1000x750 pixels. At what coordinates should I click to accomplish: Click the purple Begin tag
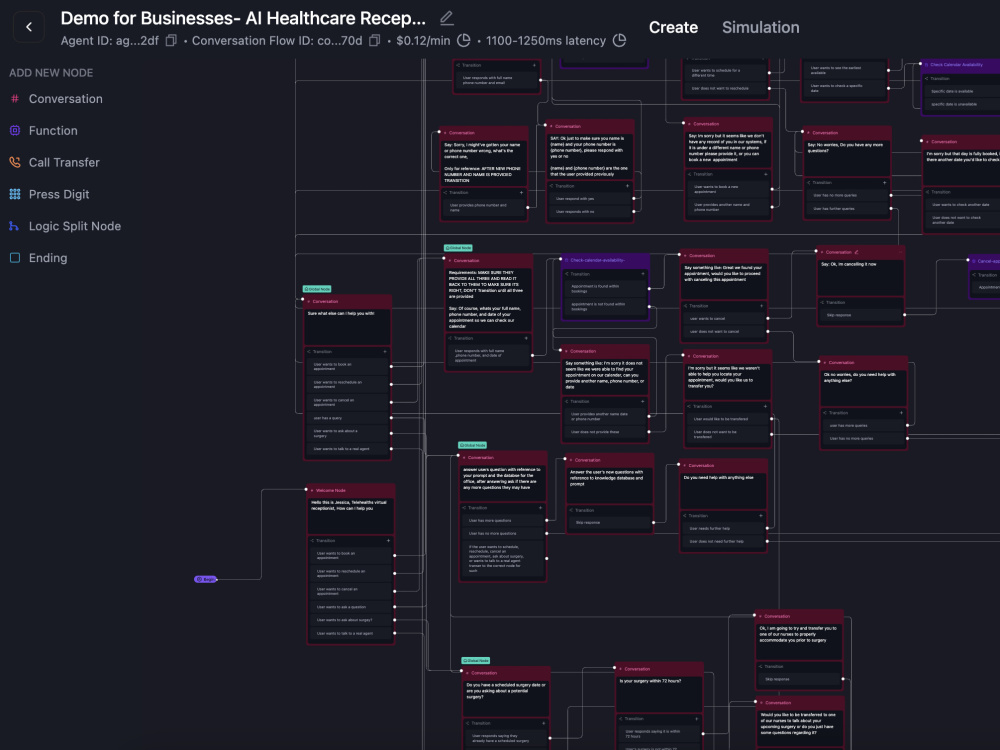205,579
